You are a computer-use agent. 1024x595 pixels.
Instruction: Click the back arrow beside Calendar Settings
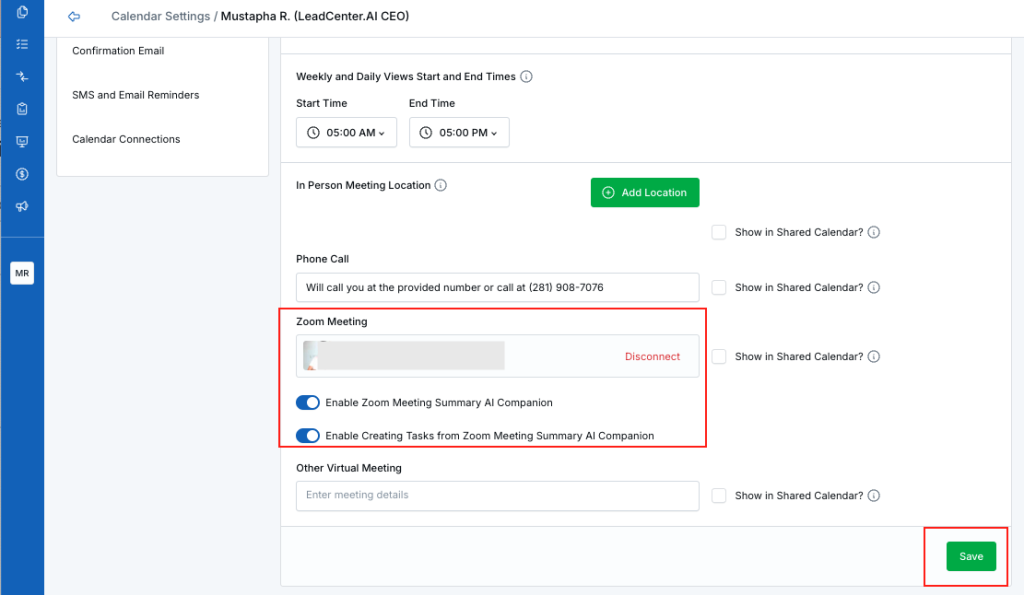[73, 17]
